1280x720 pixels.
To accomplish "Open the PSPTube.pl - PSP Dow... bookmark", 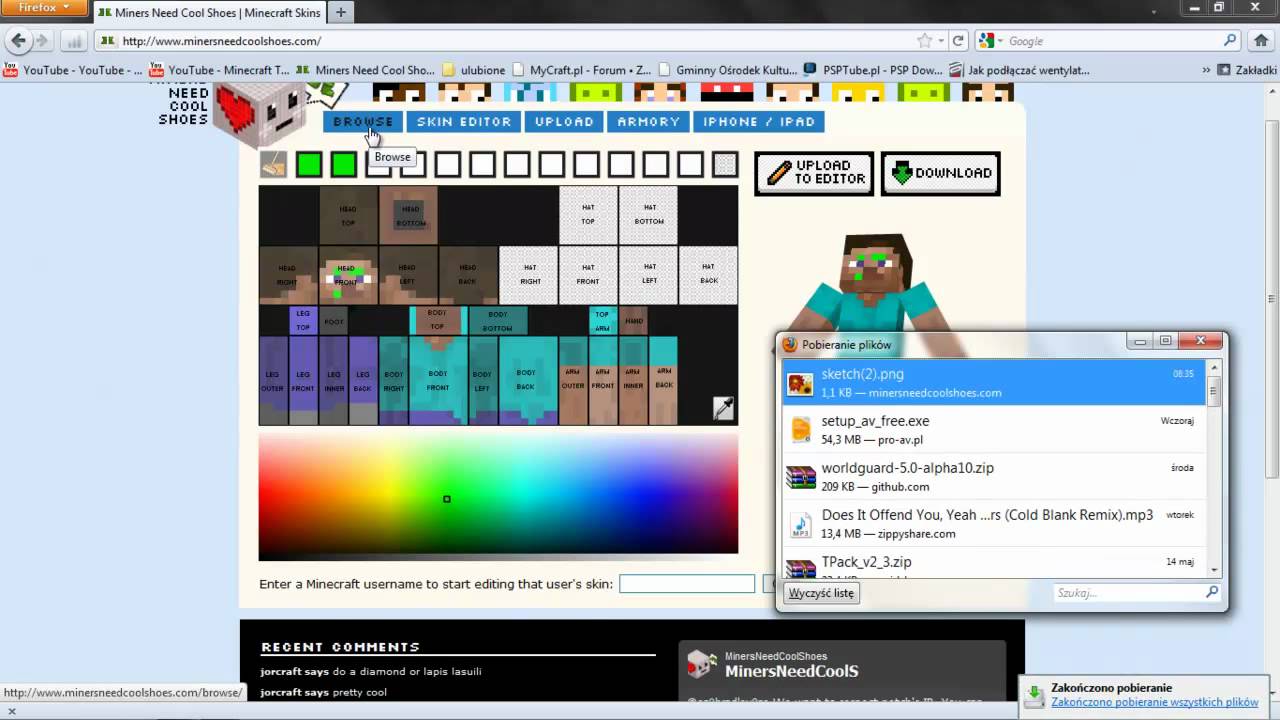I will click(x=873, y=70).
